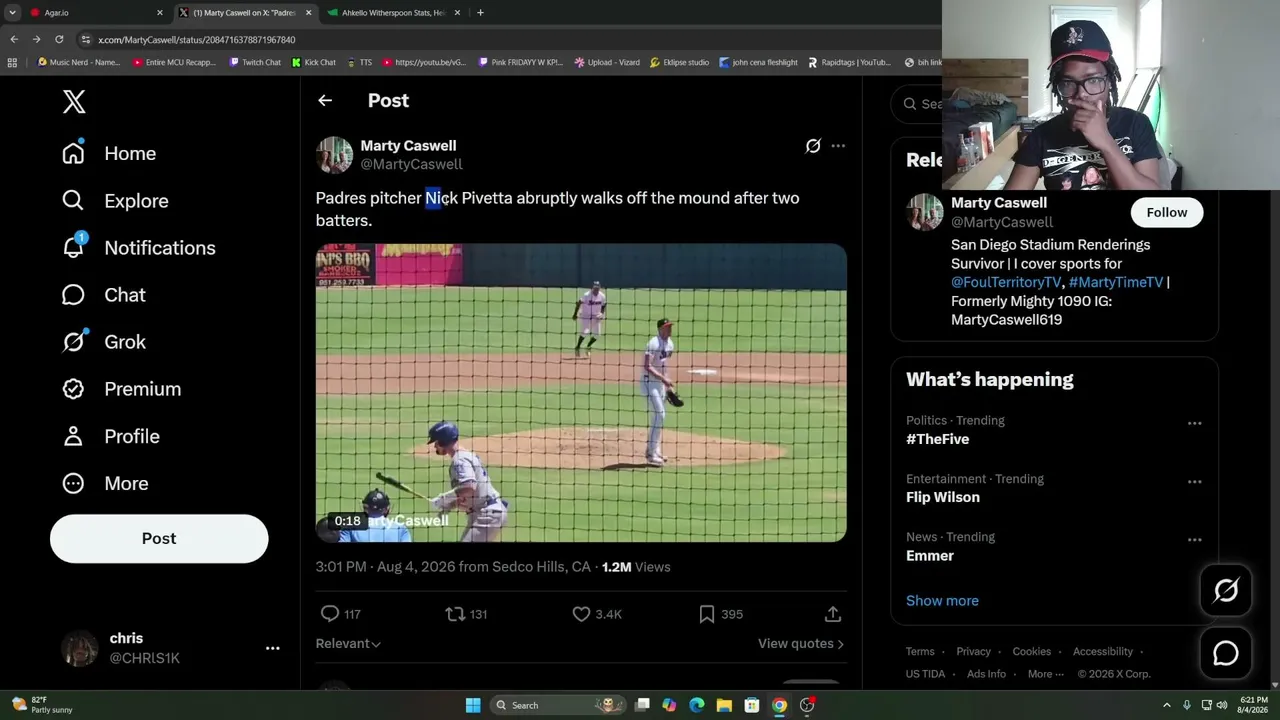
Task: Open the Premium subscription page
Action: click(121, 389)
